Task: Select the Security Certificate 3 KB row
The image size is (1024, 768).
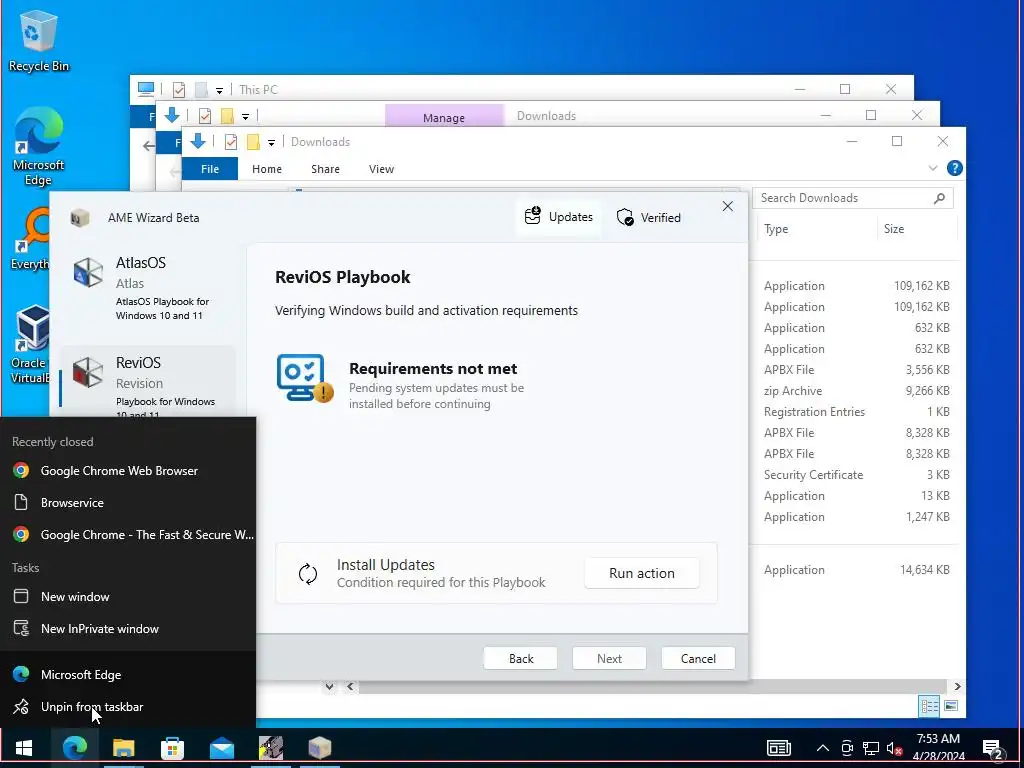Action: 857,475
